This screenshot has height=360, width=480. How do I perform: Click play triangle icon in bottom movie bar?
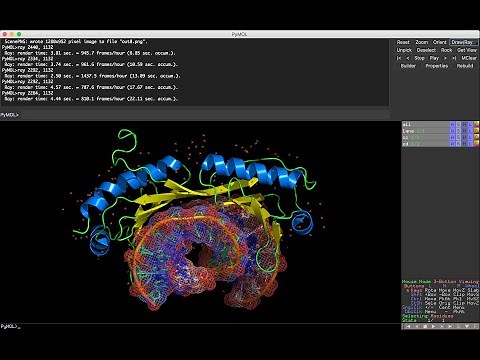point(433,326)
